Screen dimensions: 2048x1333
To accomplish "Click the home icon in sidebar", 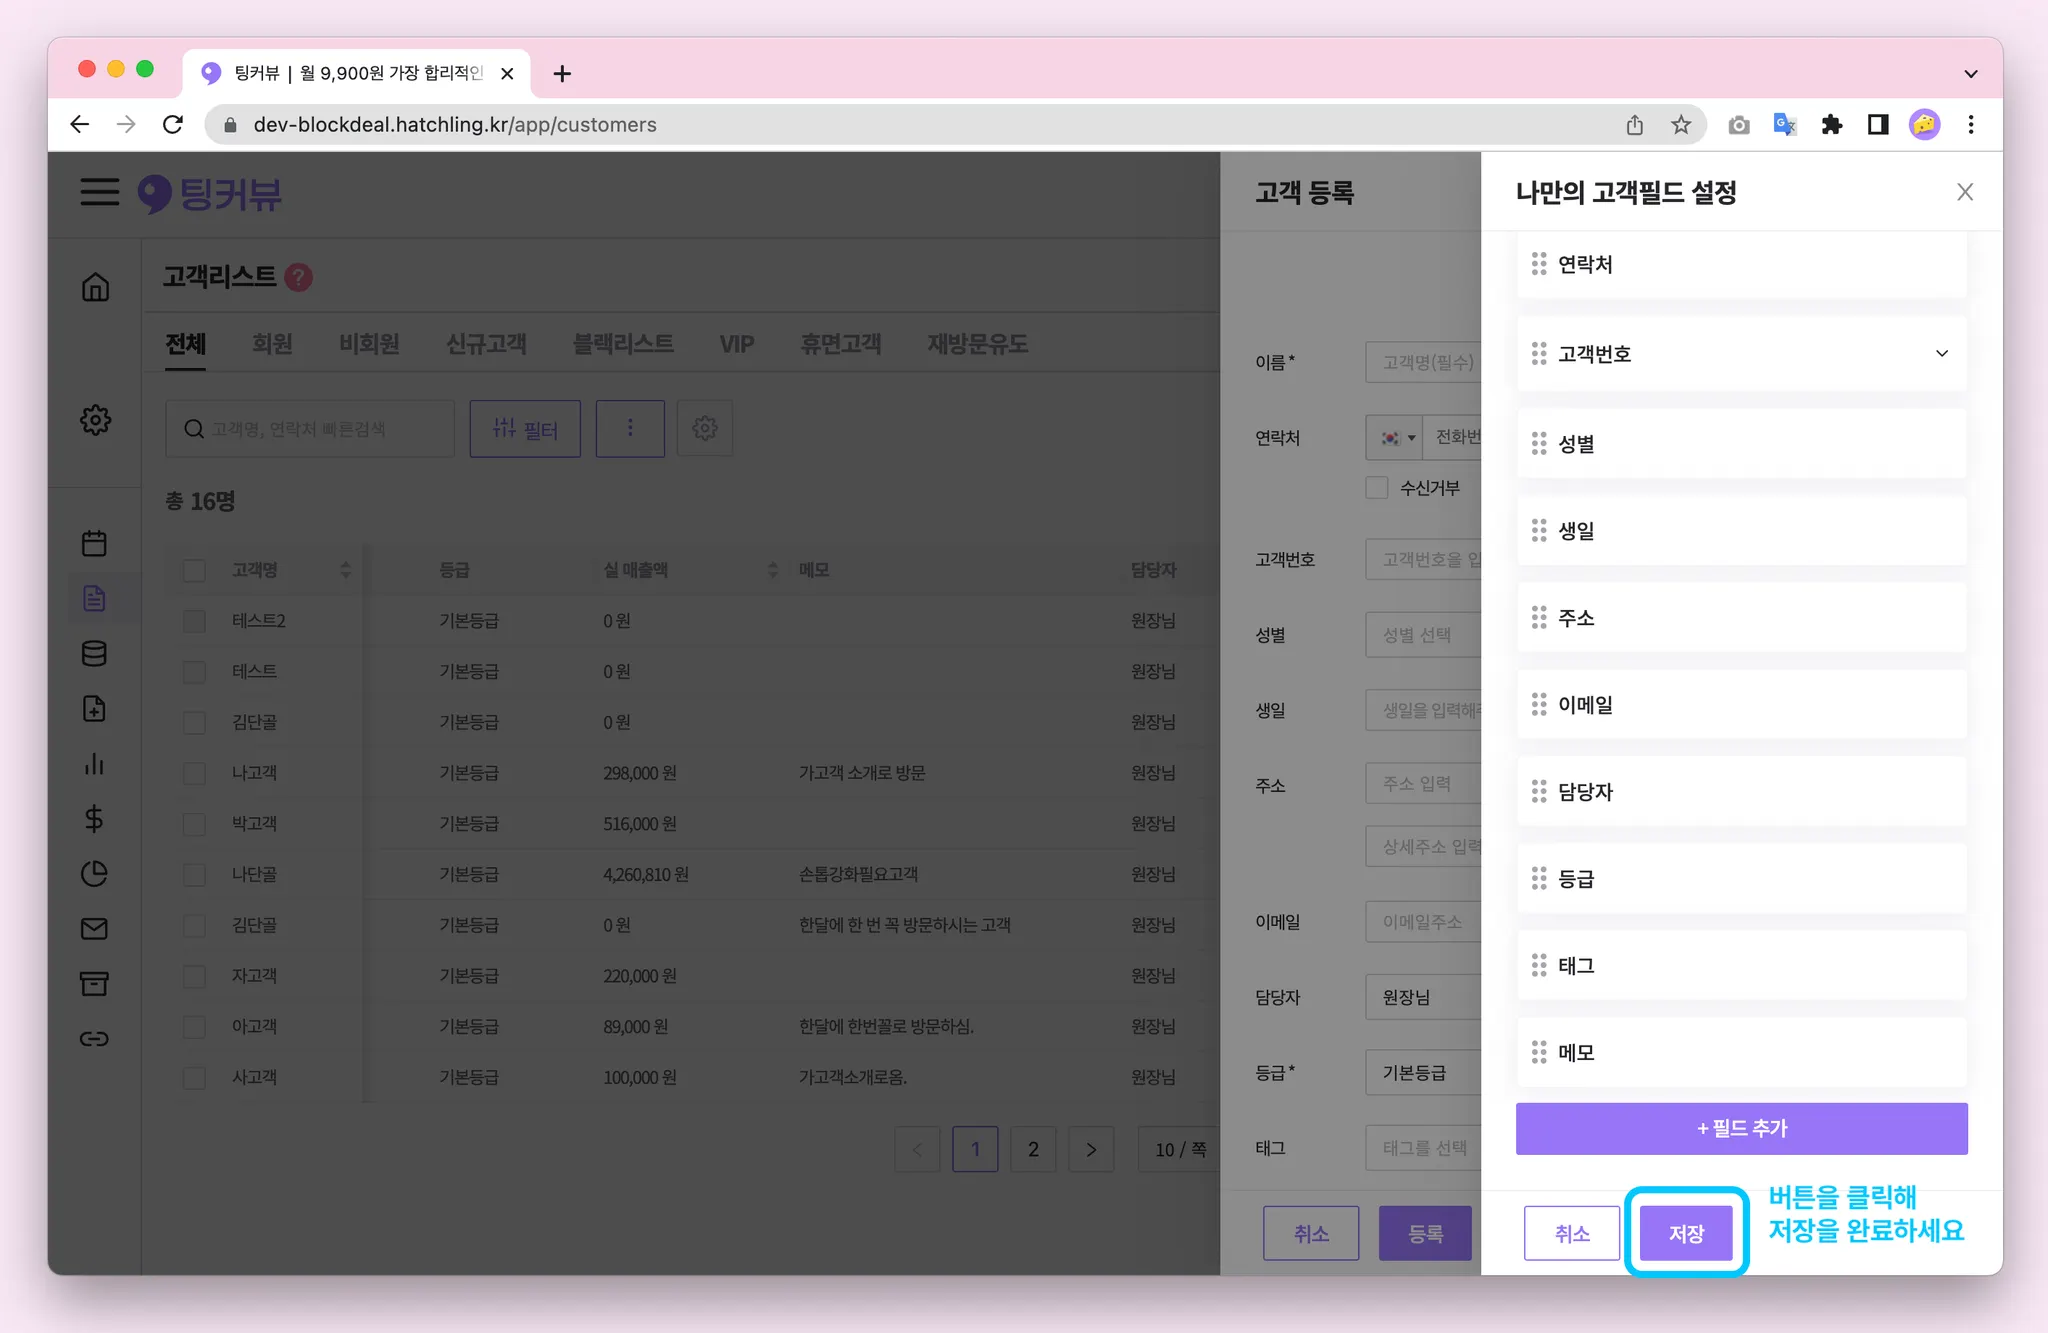I will 95,287.
